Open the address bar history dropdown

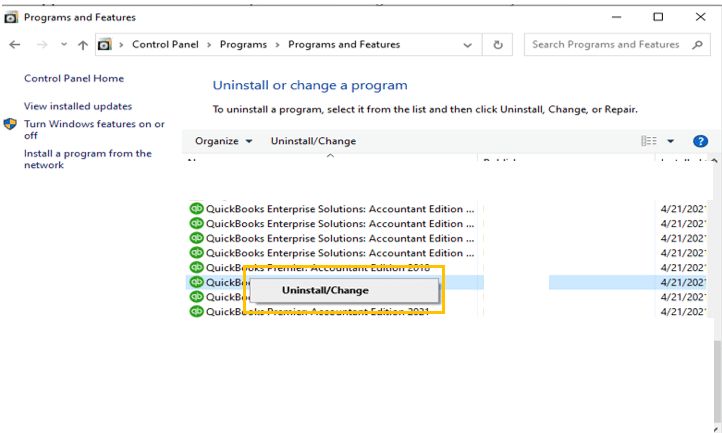click(468, 45)
